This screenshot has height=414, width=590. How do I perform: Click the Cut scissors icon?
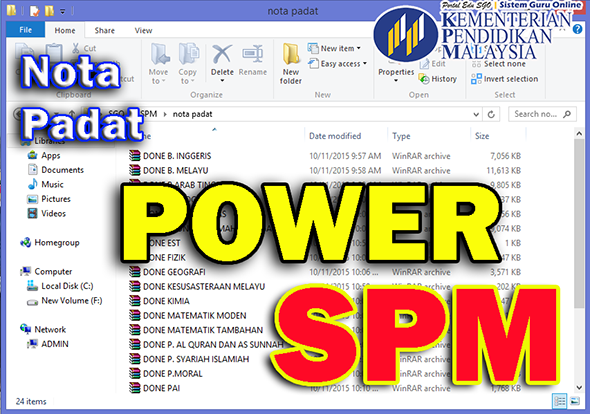tap(76, 48)
